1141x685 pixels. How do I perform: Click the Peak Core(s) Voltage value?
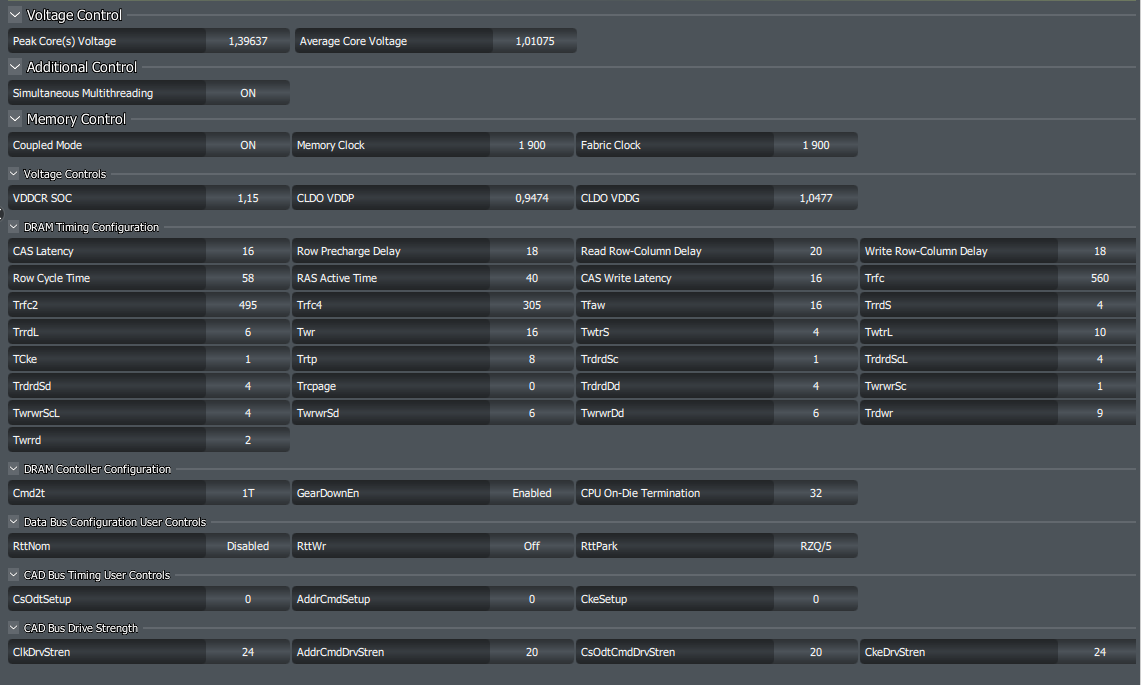tap(248, 41)
